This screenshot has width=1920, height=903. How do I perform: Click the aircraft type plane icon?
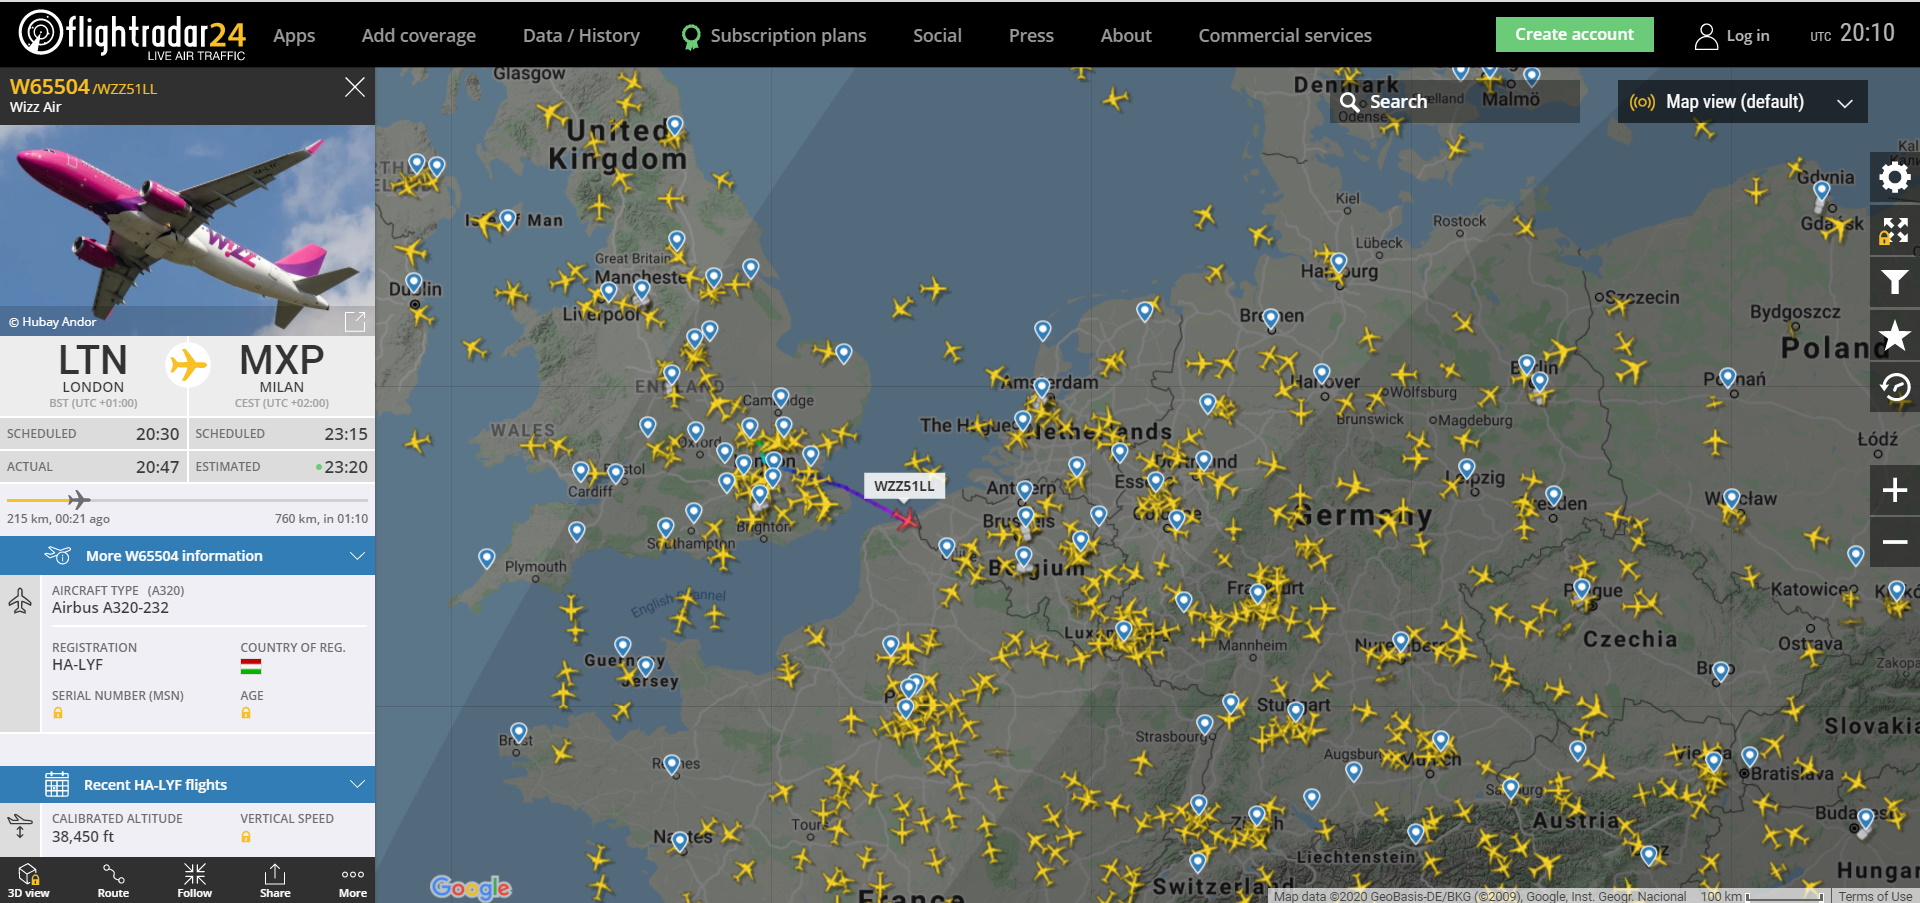[20, 600]
